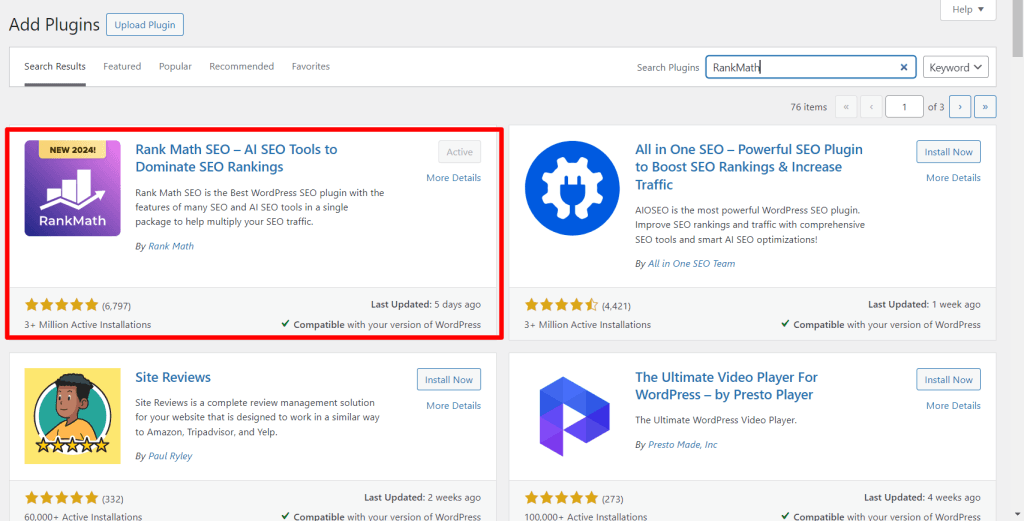Click the Site Reviews avatar icon
The width and height of the screenshot is (1024, 521).
click(x=72, y=416)
